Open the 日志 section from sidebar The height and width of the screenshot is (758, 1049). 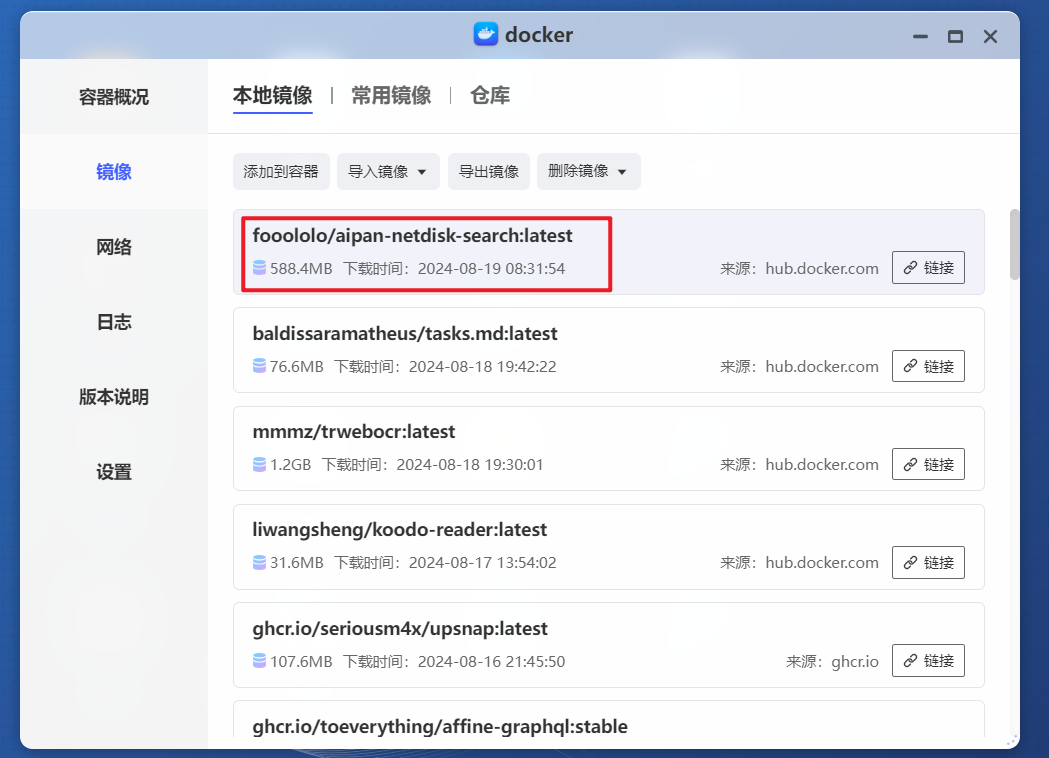pos(113,321)
